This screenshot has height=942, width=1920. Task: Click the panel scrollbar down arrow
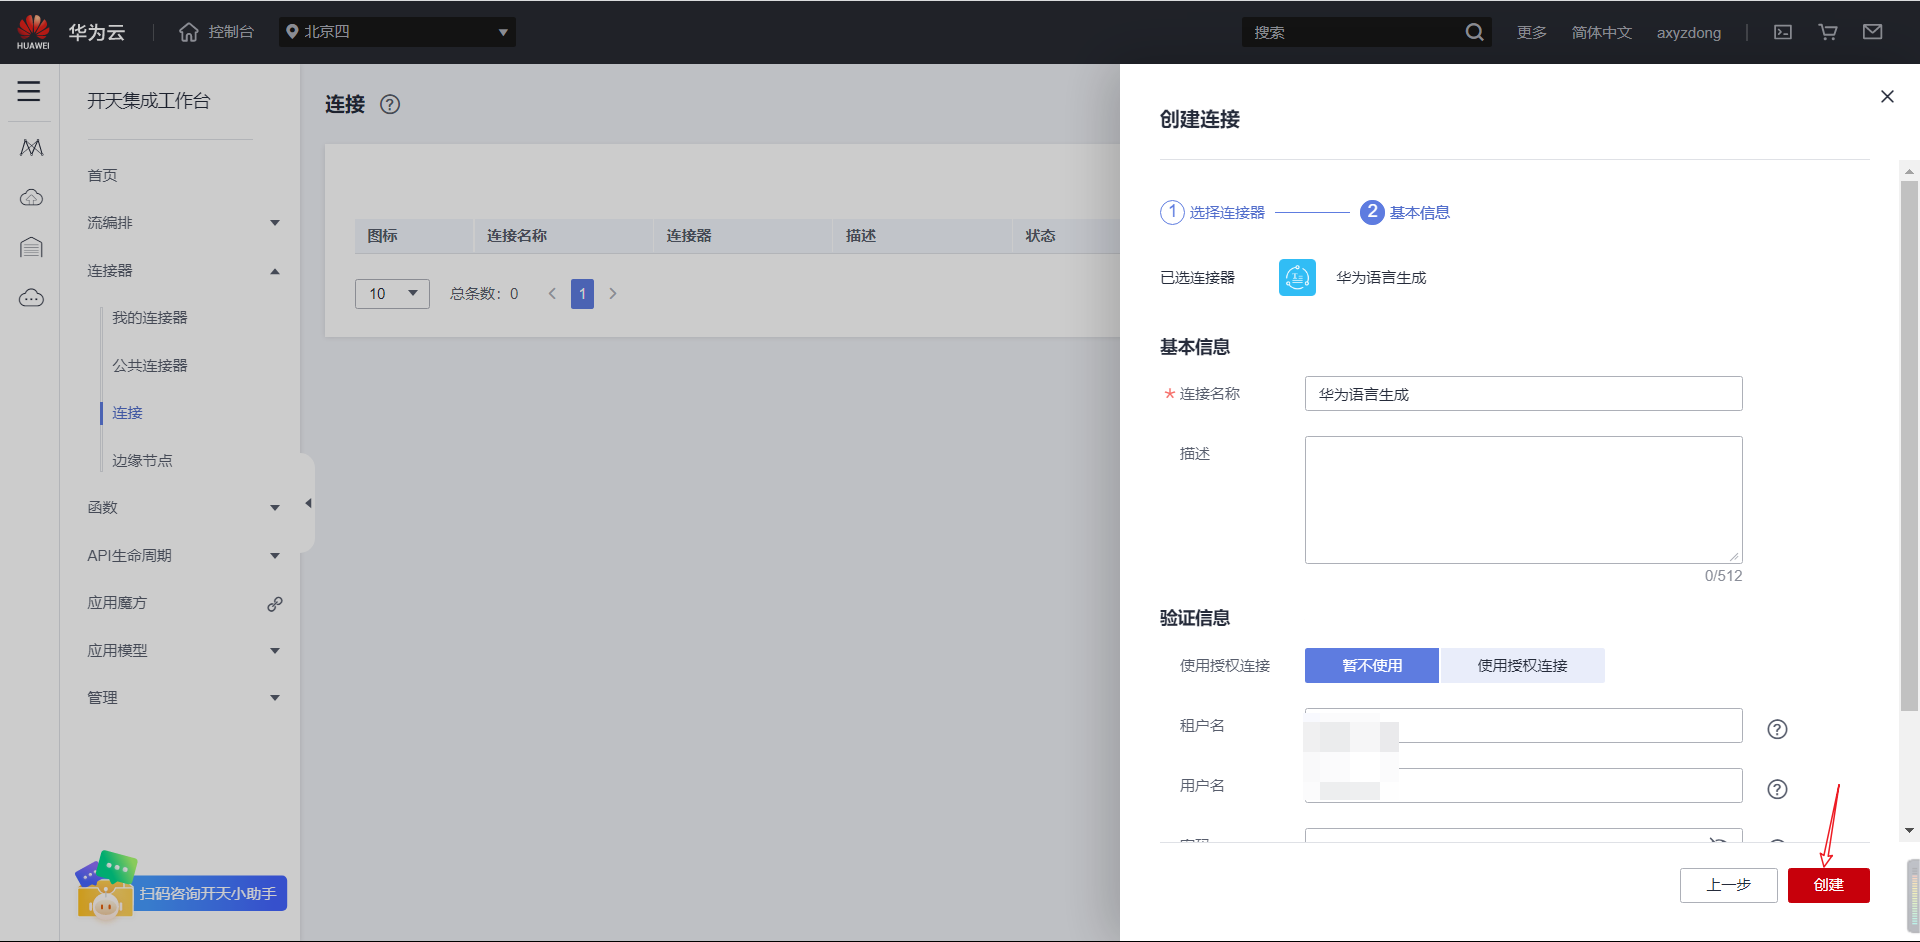[x=1910, y=831]
